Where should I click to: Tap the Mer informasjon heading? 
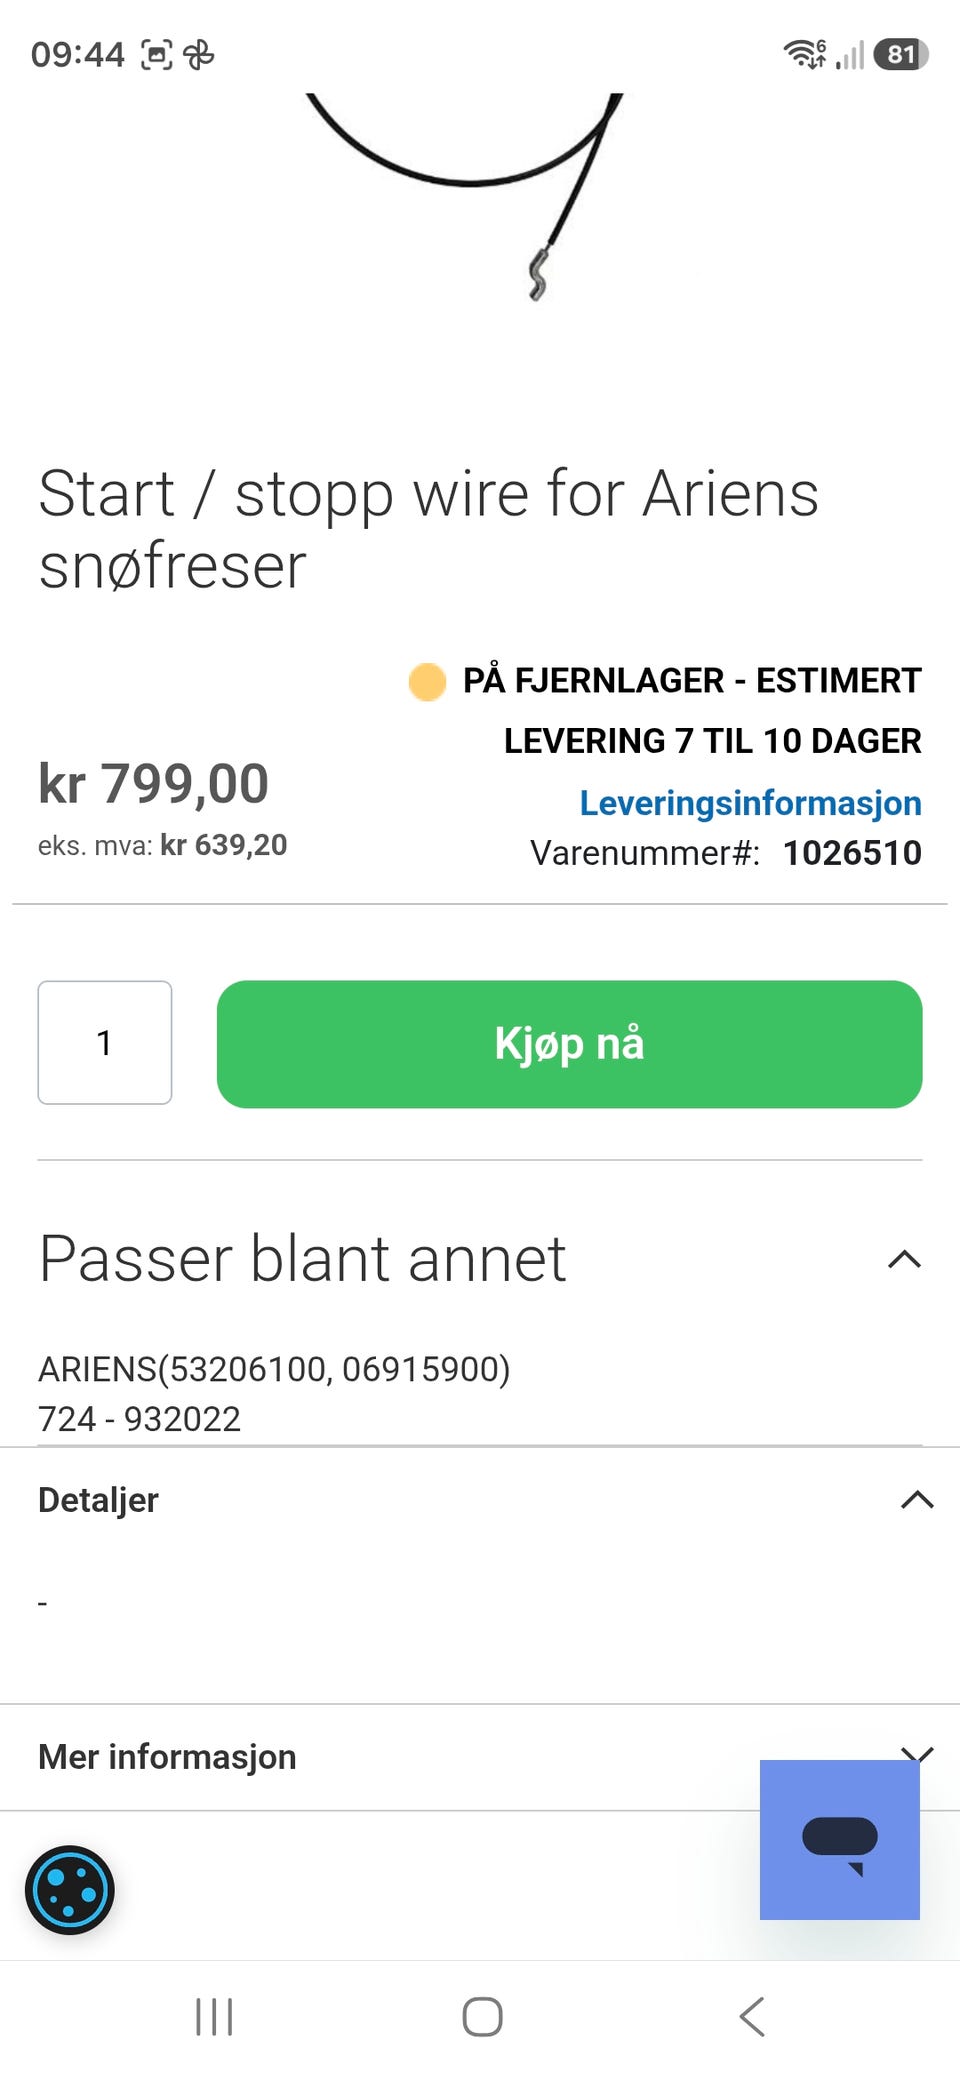167,1757
